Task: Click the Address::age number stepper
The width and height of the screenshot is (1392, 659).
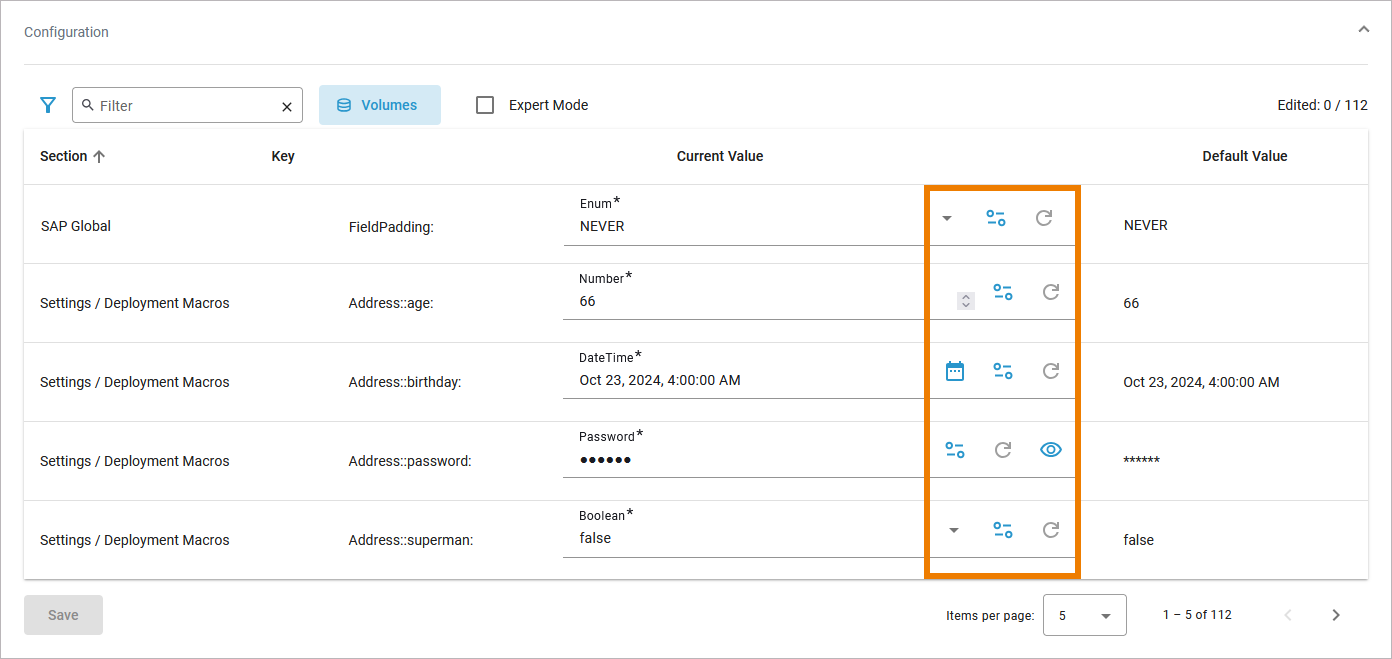Action: tap(965, 300)
